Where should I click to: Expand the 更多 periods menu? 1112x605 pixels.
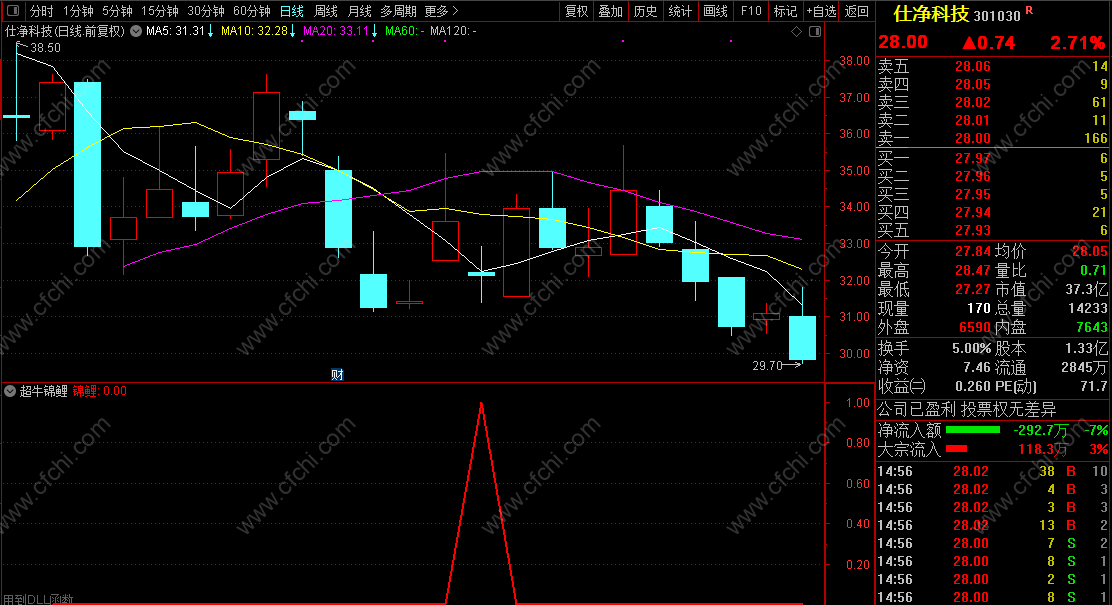tap(441, 11)
